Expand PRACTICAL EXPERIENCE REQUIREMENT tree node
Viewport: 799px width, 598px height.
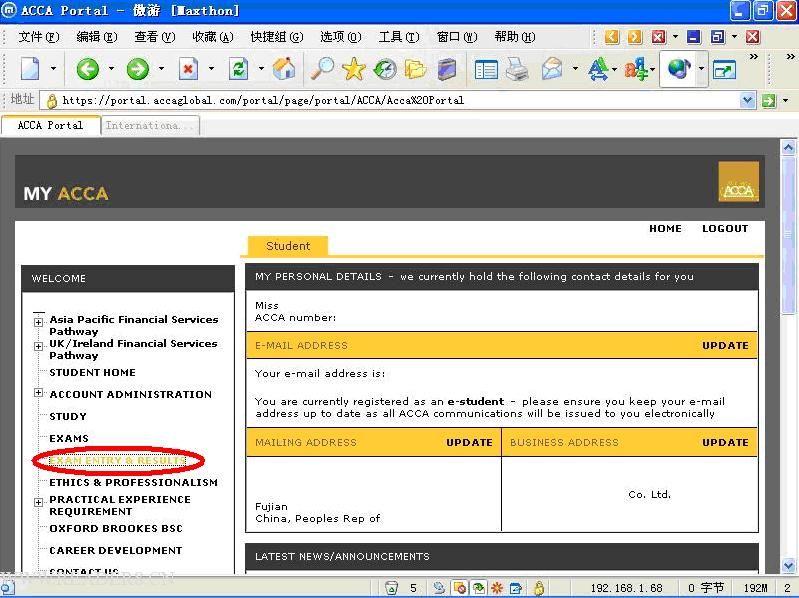(x=38, y=502)
